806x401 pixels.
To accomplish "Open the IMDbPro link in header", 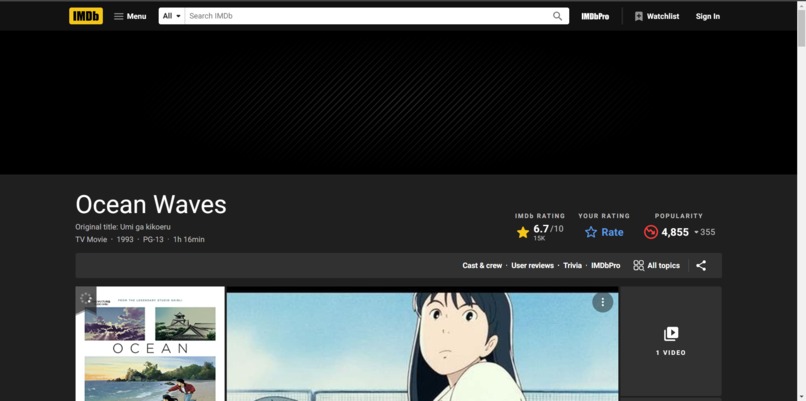I will (595, 16).
